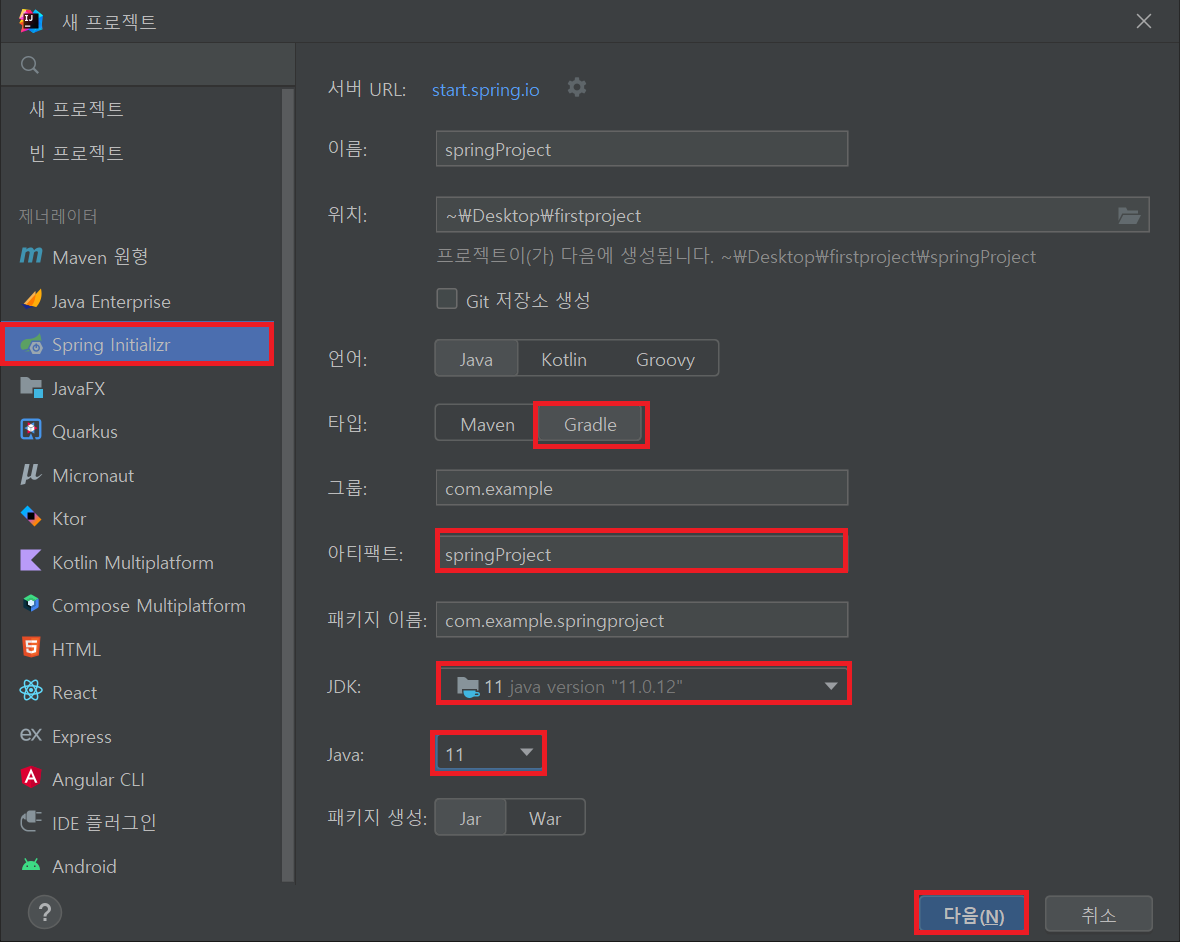The image size is (1180, 942).
Task: Click the Ktor generator icon
Action: coord(31,517)
